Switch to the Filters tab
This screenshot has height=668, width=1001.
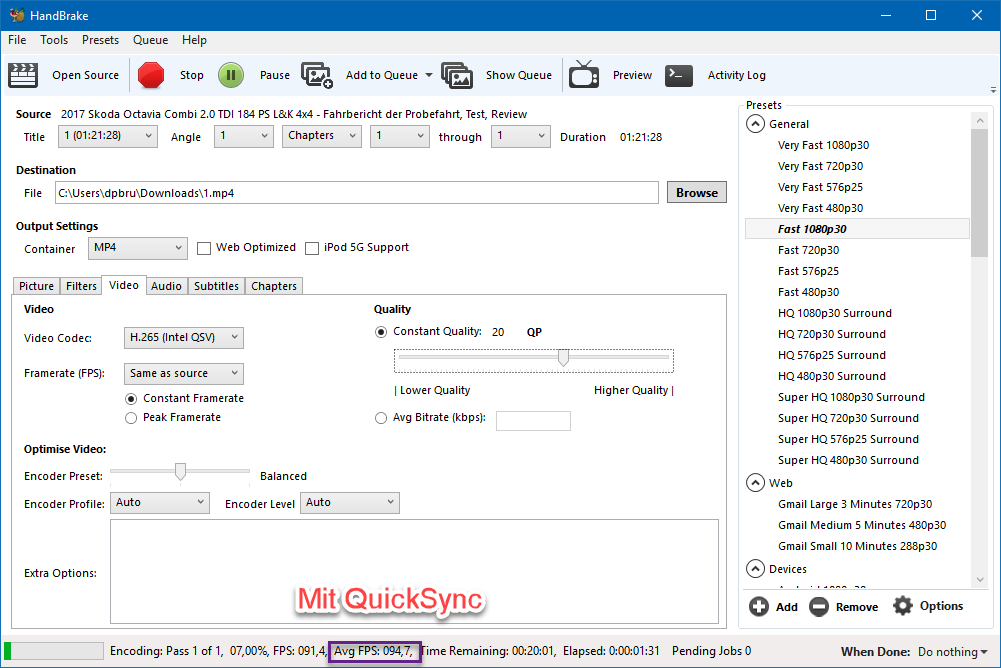click(81, 286)
